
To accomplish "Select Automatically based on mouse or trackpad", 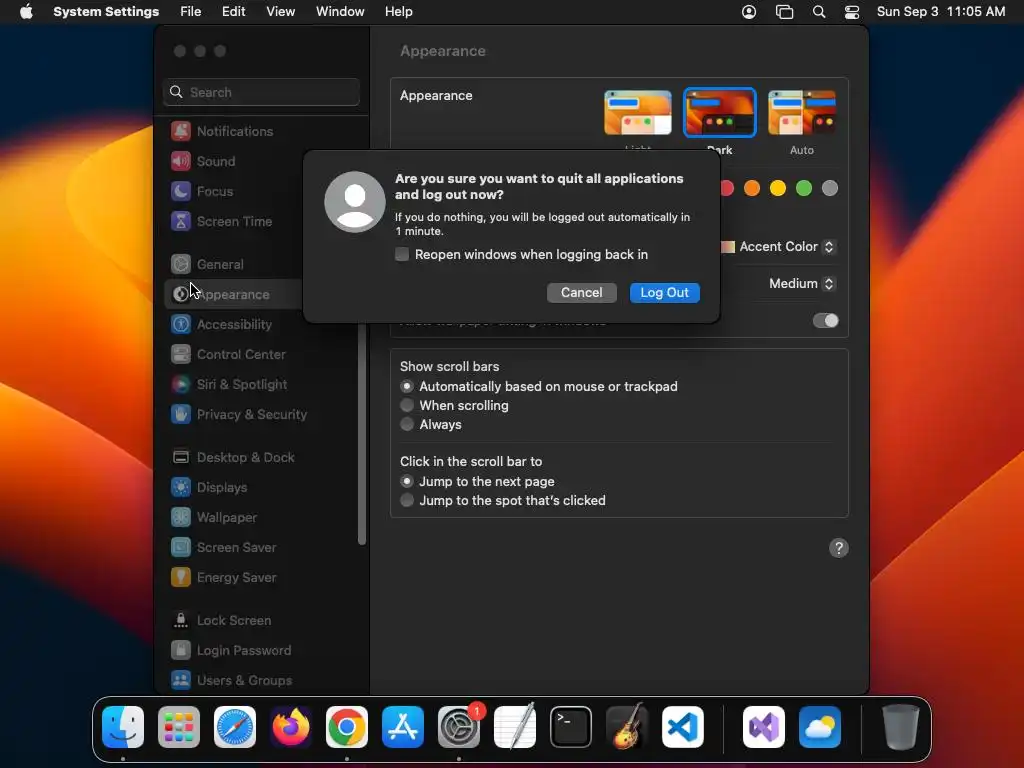I will click(407, 387).
